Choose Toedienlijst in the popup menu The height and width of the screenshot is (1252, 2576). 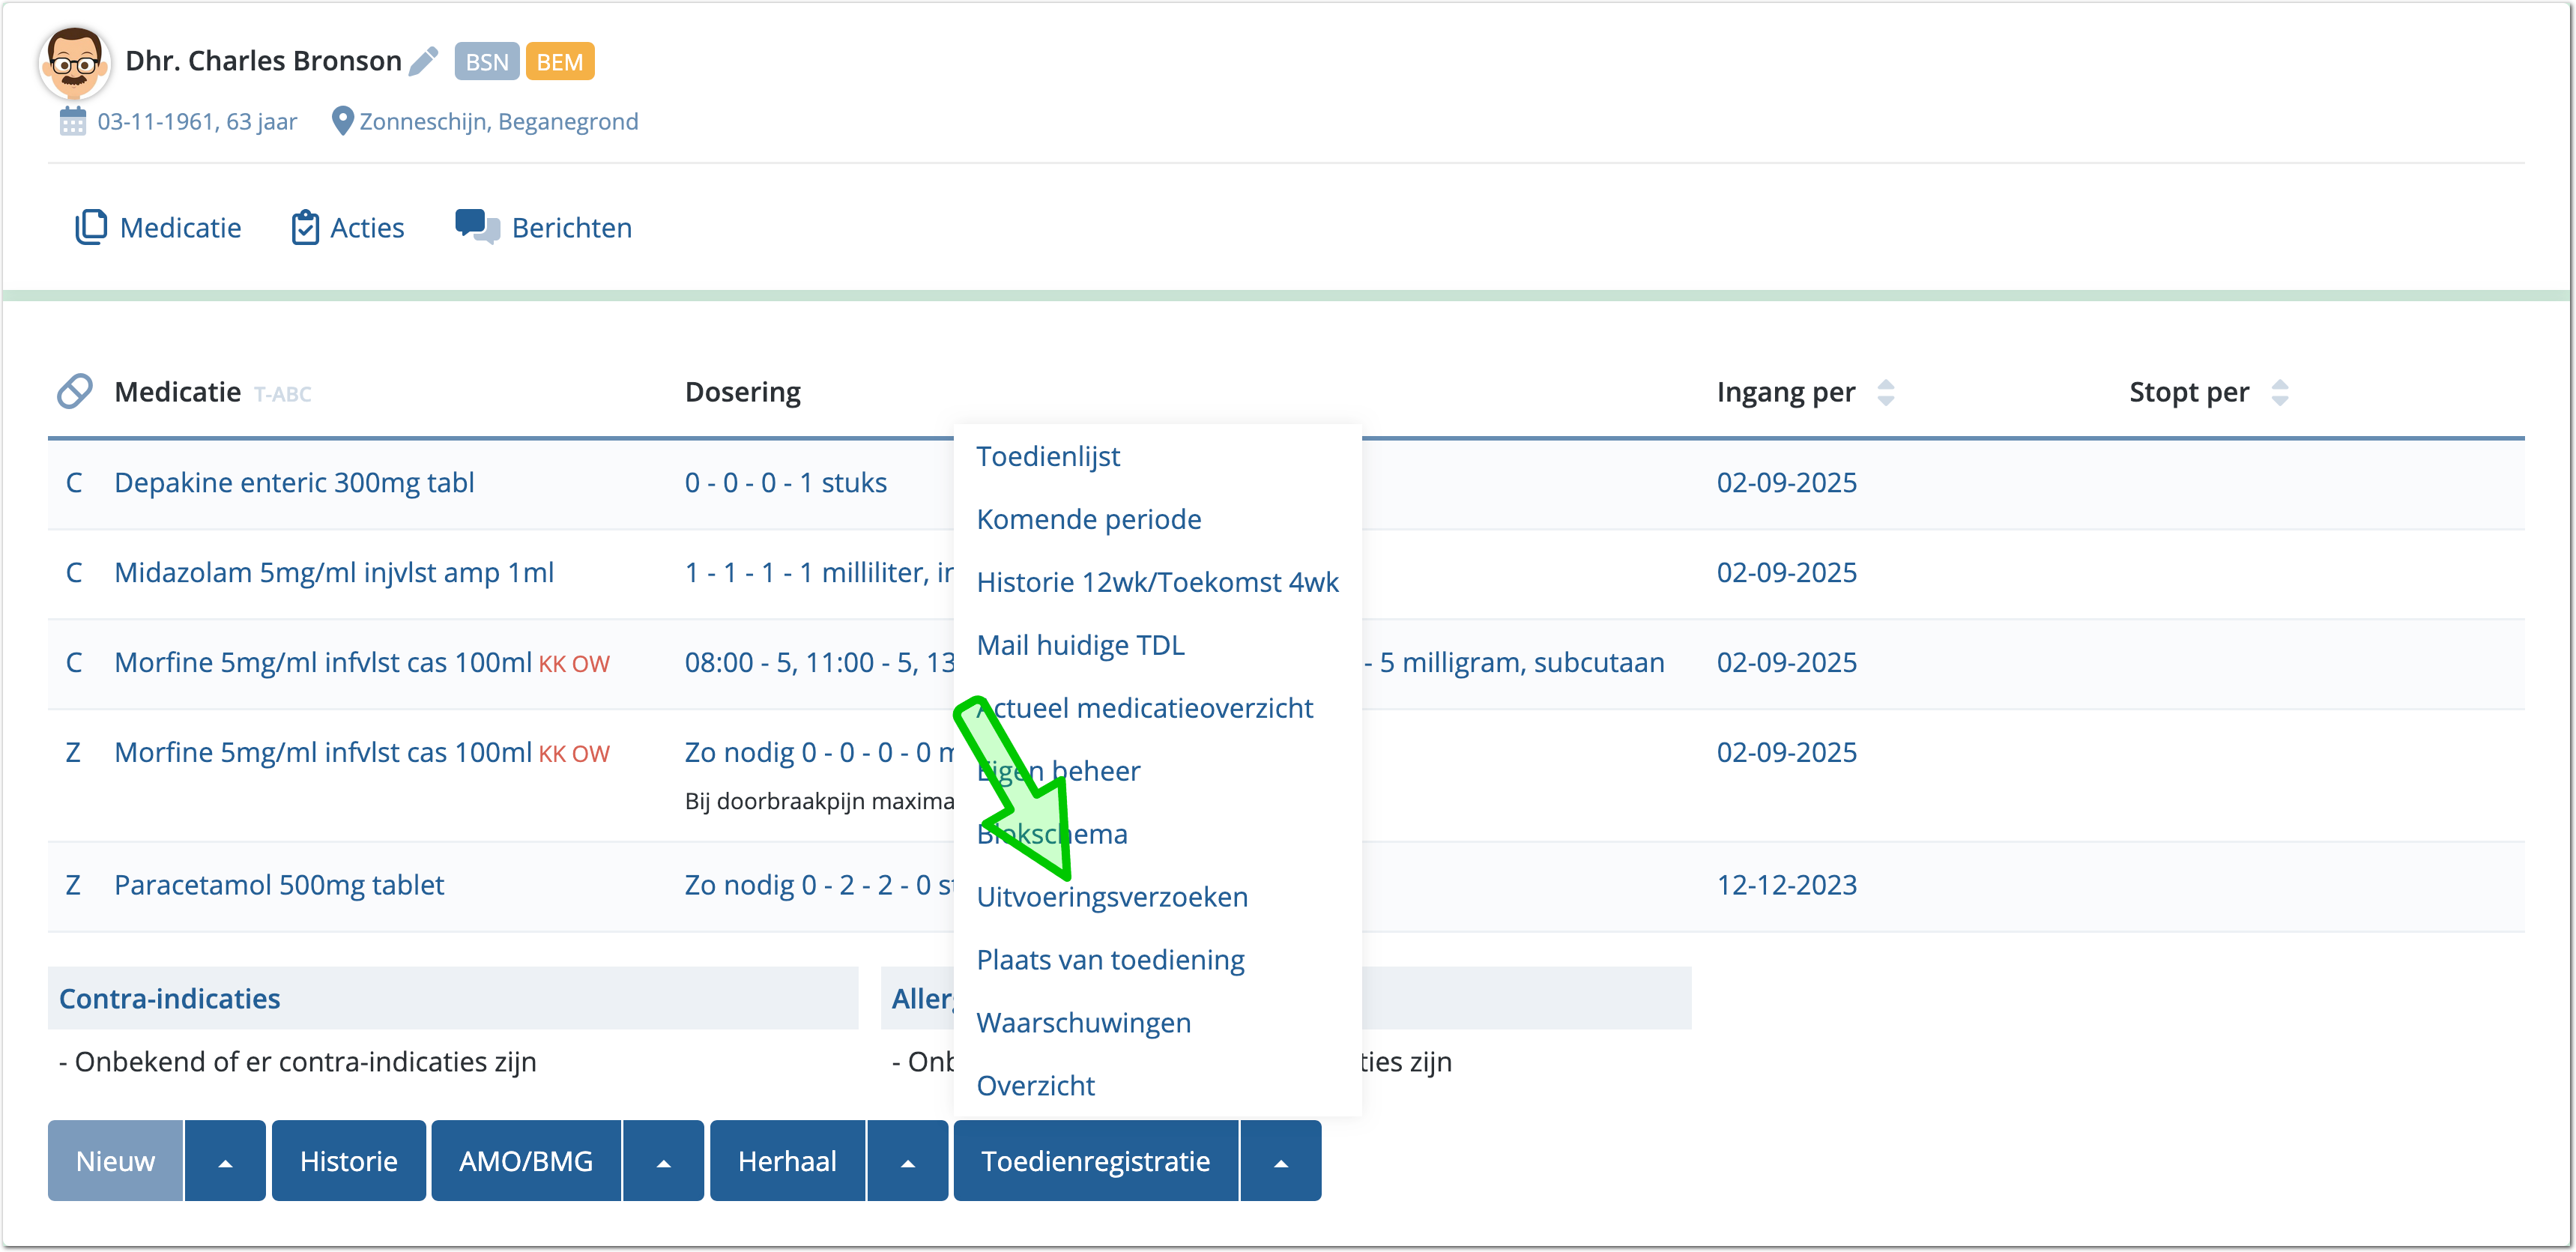1047,456
